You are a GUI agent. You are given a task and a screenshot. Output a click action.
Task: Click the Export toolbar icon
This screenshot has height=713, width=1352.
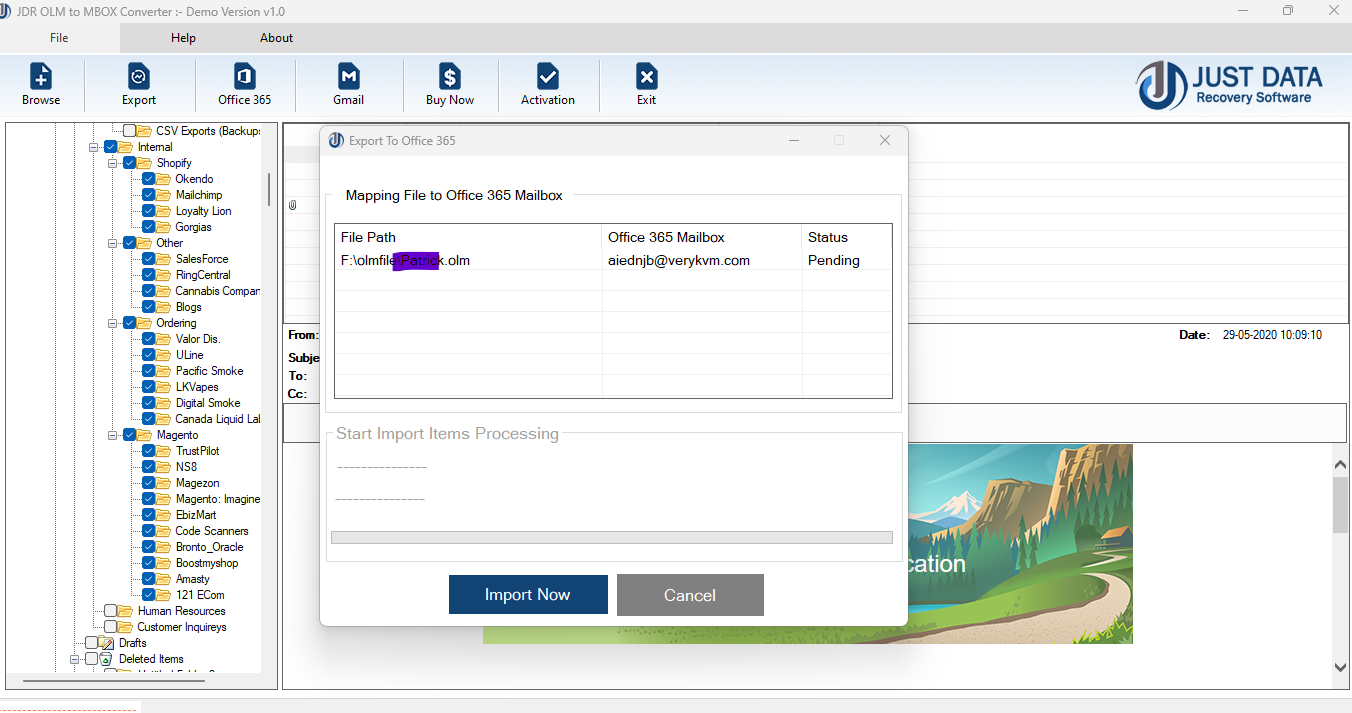[139, 77]
